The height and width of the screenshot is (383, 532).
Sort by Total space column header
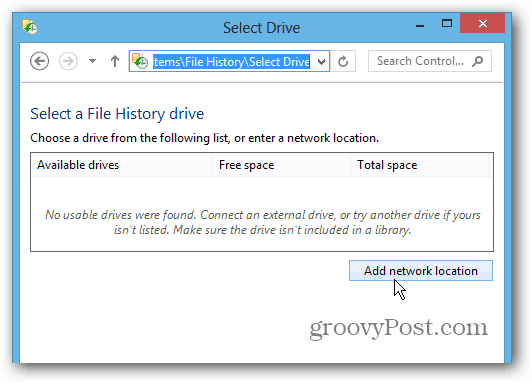[x=419, y=165]
